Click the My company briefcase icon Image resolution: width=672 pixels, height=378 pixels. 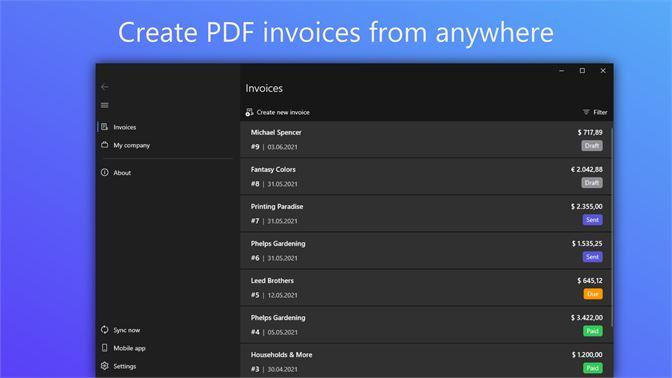pos(105,145)
